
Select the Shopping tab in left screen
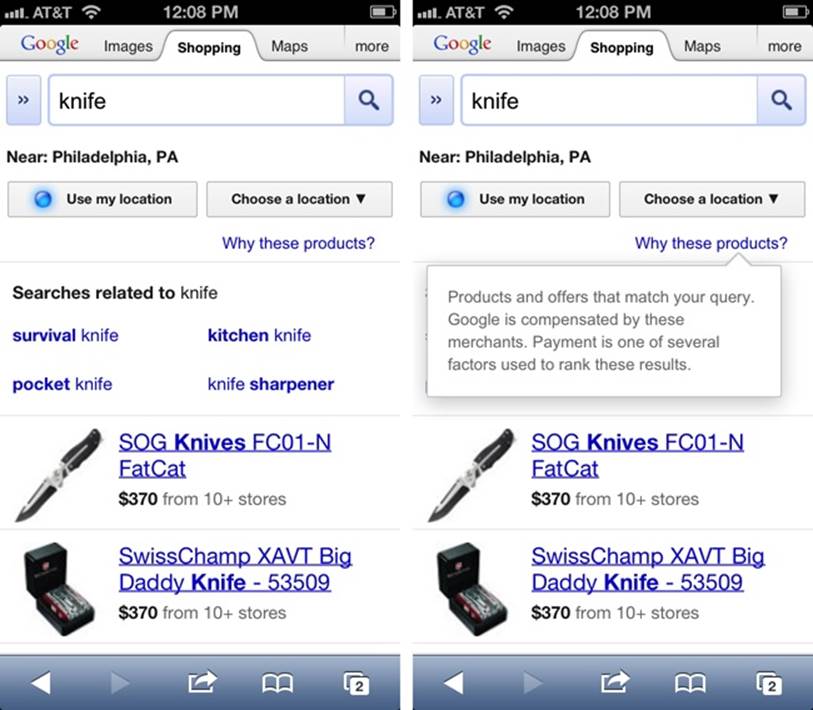coord(209,47)
